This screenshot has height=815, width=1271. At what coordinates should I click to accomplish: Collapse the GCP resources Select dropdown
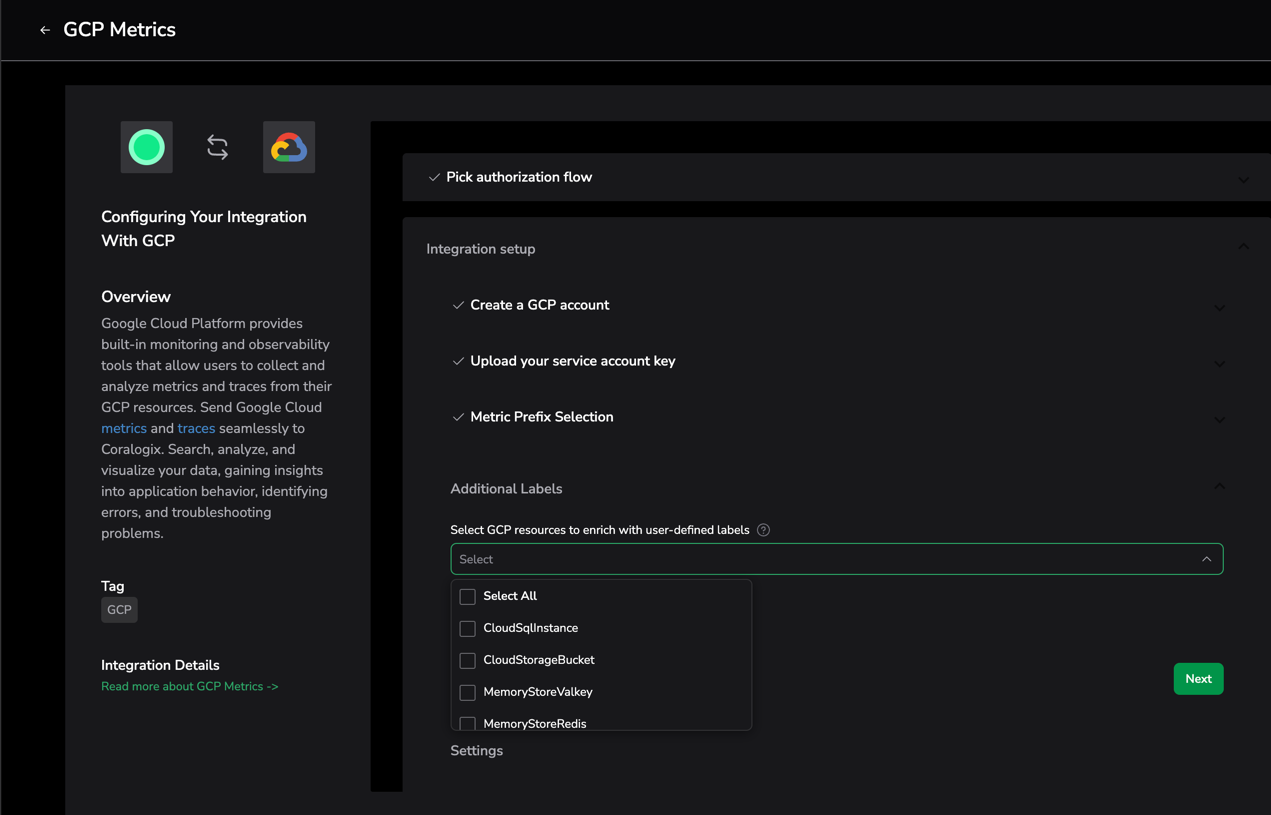click(x=1206, y=559)
